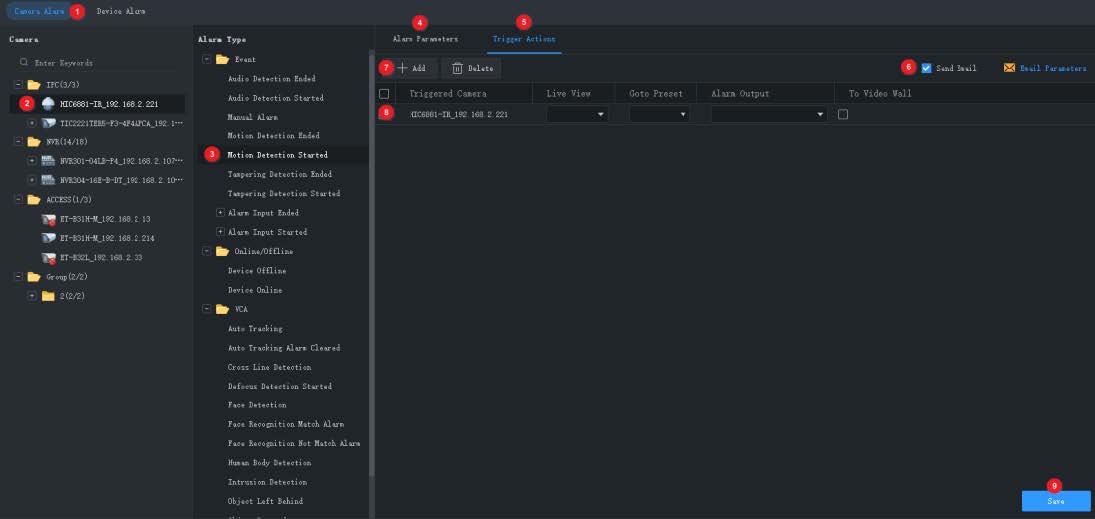The height and width of the screenshot is (519, 1095).
Task: Collapse the Online/Offline folder
Action: coord(206,251)
